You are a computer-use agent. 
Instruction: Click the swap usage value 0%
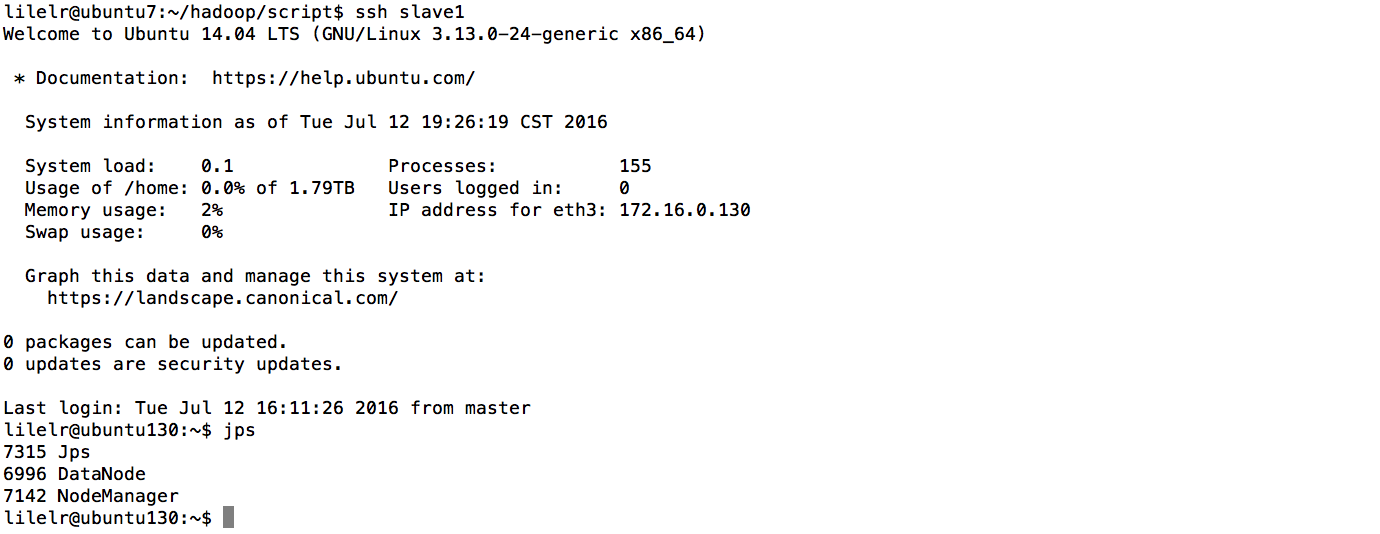(211, 232)
